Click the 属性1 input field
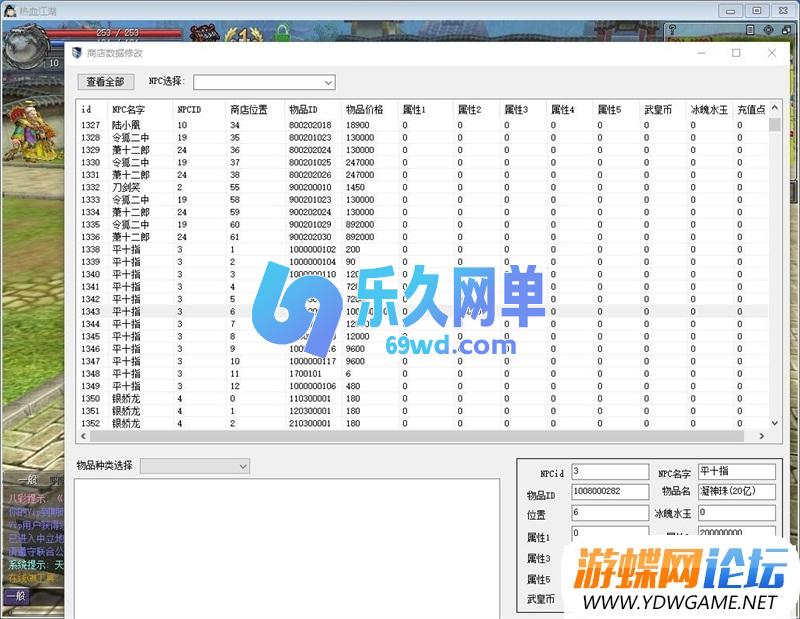Viewport: 800px width, 619px height. coord(610,532)
